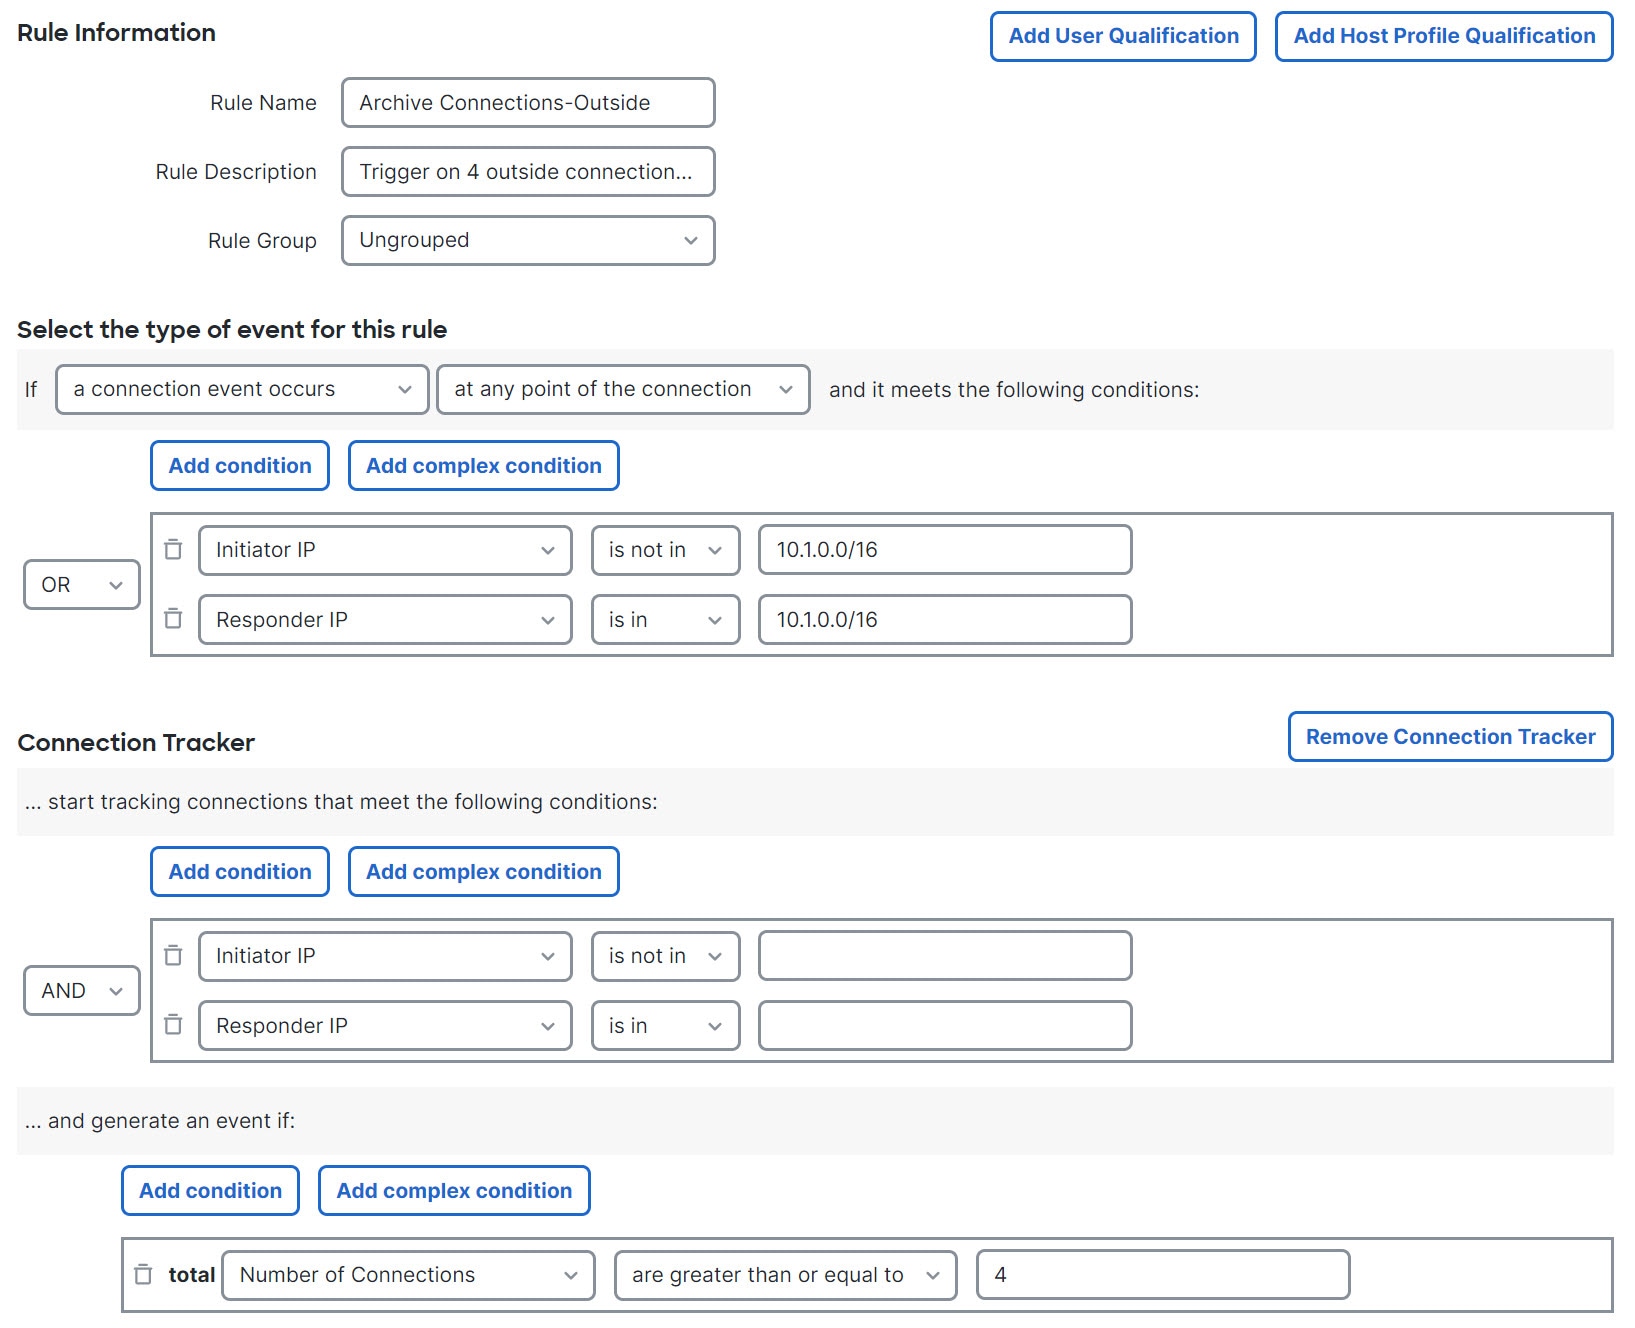Open the 'at any point of the connection' dropdown

pyautogui.click(x=623, y=389)
